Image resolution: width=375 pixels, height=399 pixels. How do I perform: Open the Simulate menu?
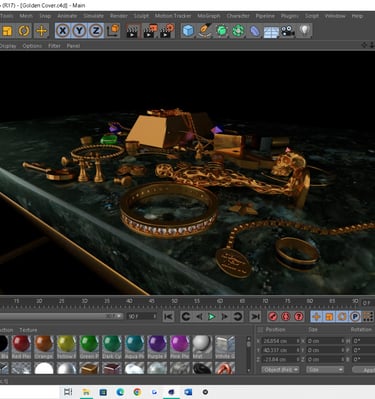[94, 16]
